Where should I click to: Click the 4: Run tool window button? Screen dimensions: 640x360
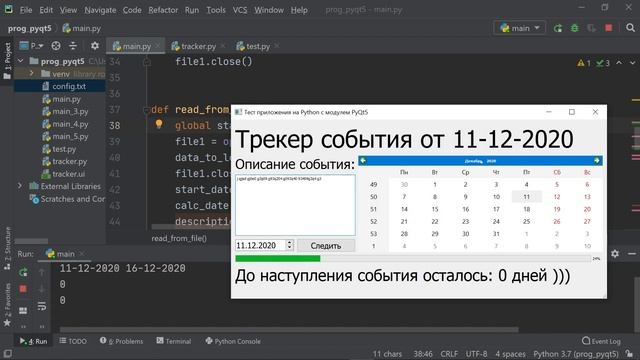pyautogui.click(x=33, y=341)
